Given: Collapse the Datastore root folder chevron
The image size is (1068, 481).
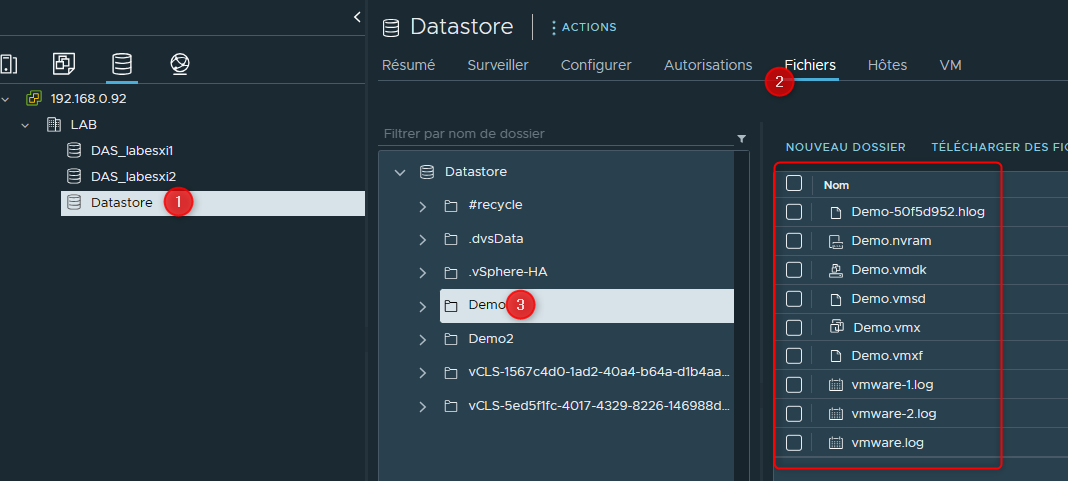Looking at the screenshot, I should [x=400, y=172].
